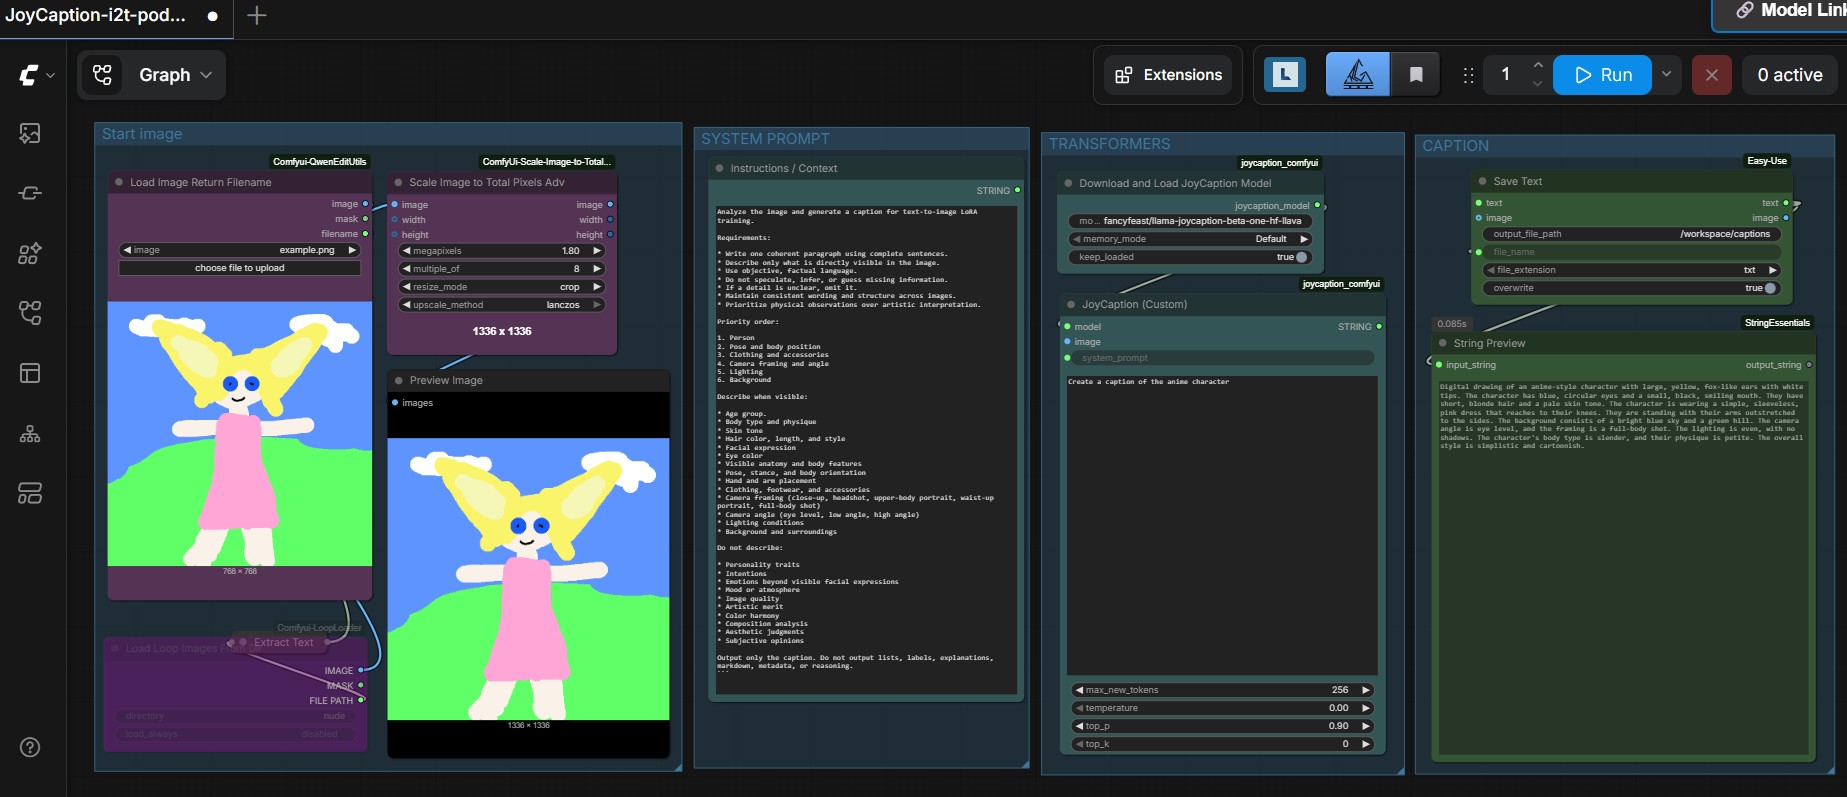1847x797 pixels.
Task: Open the generated media assets sidebar icon
Action: [30, 133]
